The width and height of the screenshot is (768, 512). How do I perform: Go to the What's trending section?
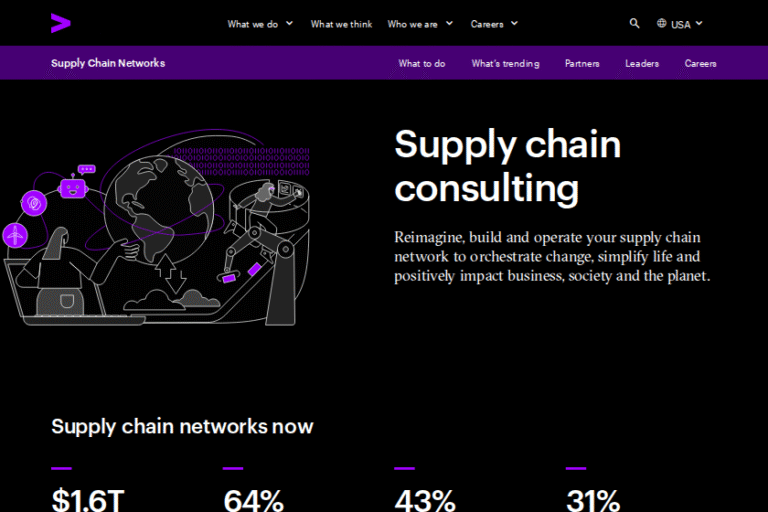[x=505, y=63]
